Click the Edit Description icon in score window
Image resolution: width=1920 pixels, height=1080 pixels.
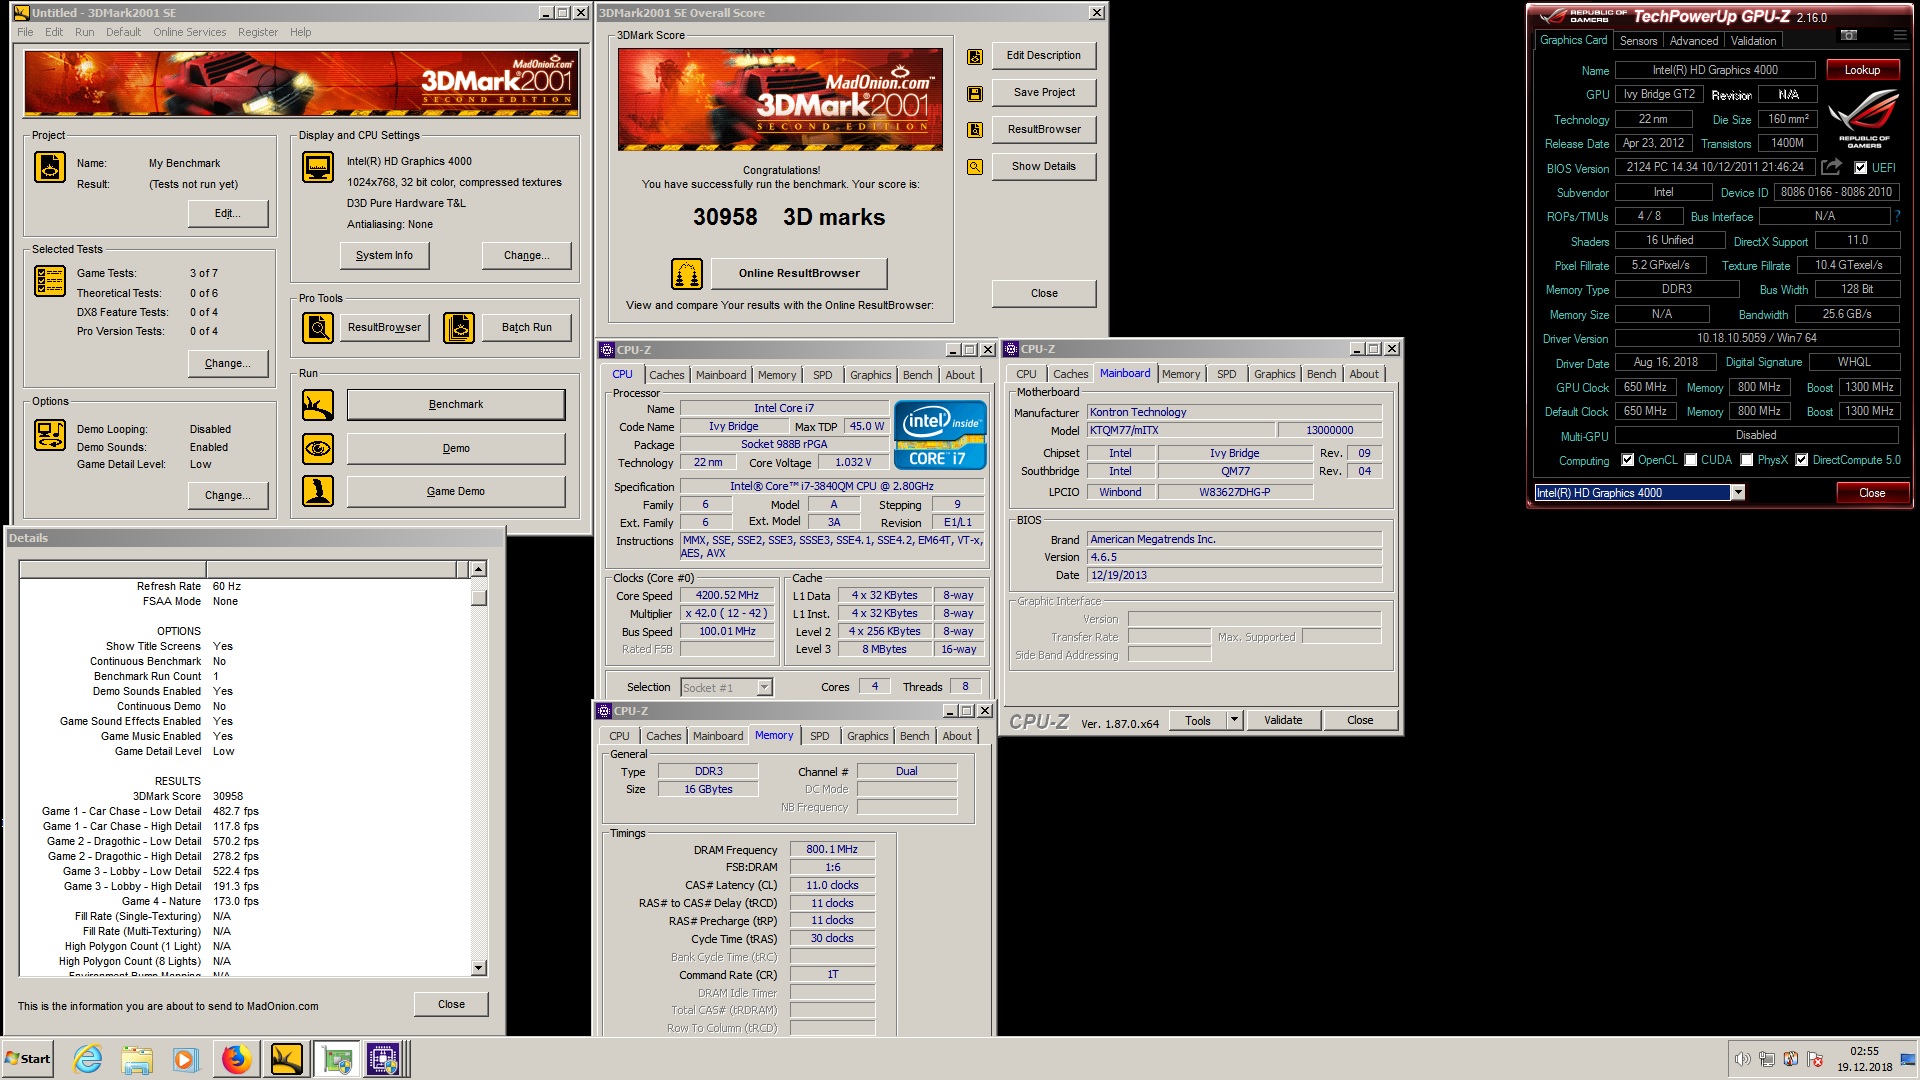tap(975, 57)
